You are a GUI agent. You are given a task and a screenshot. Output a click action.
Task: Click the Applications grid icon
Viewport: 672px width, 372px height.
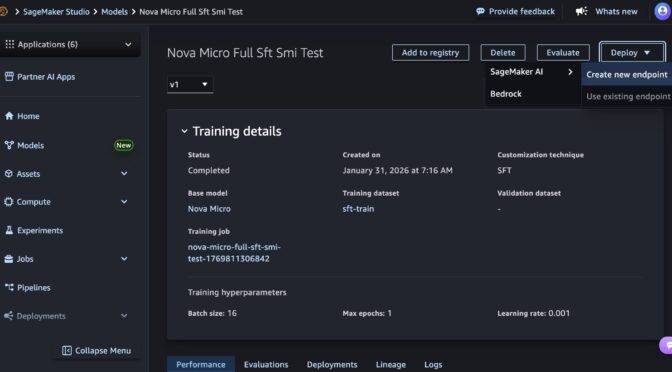point(9,44)
